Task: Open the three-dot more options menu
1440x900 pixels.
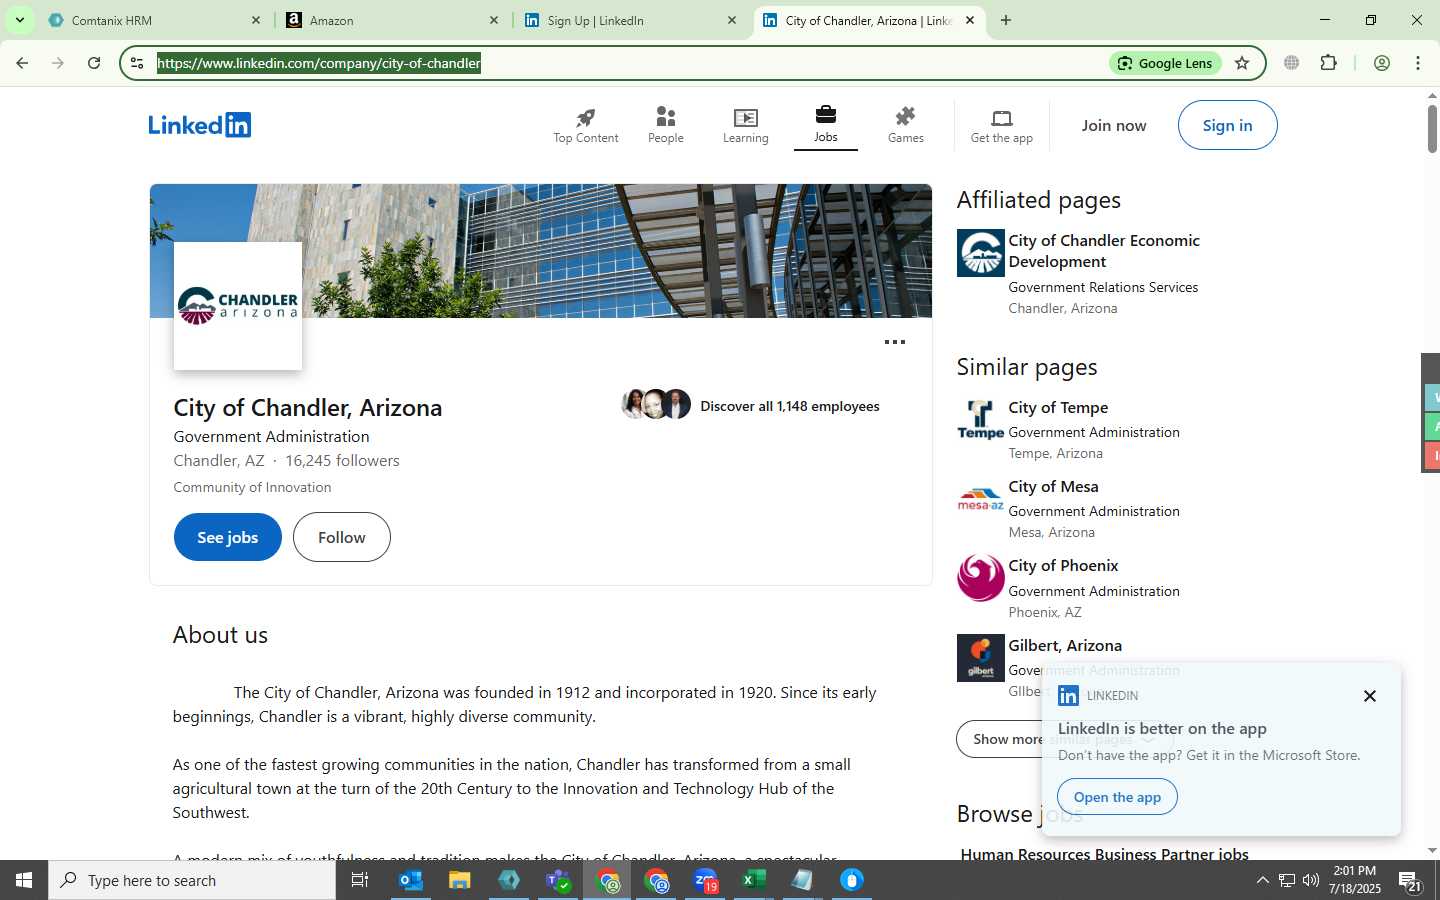Action: tap(895, 342)
